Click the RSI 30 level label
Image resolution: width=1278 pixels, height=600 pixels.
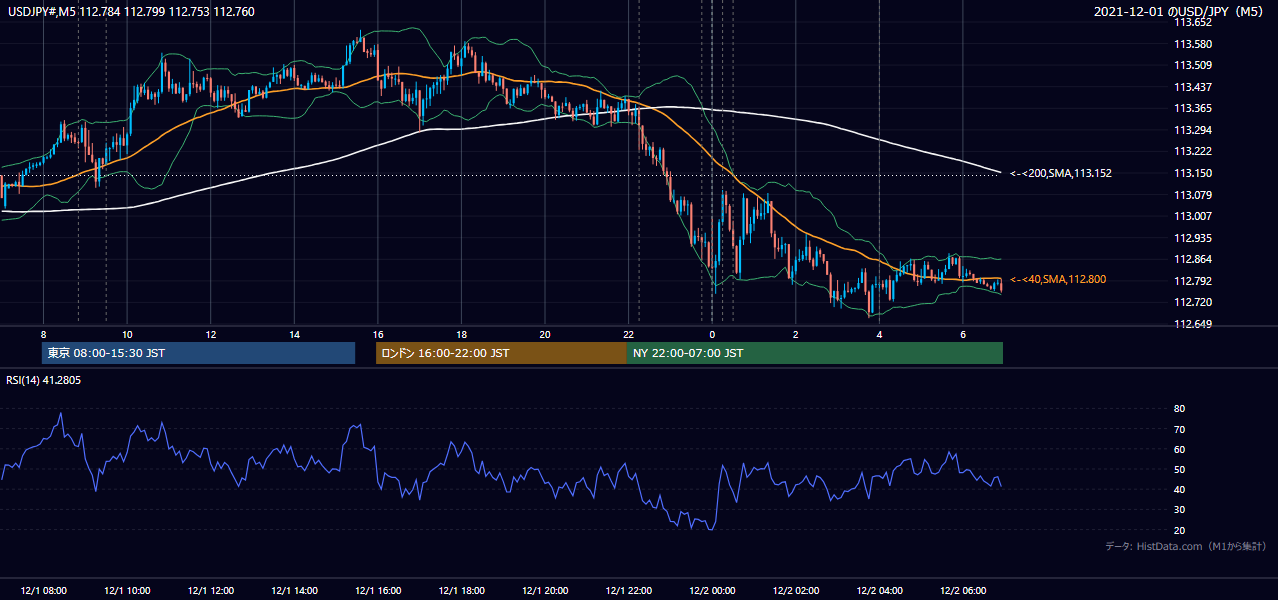1179,510
